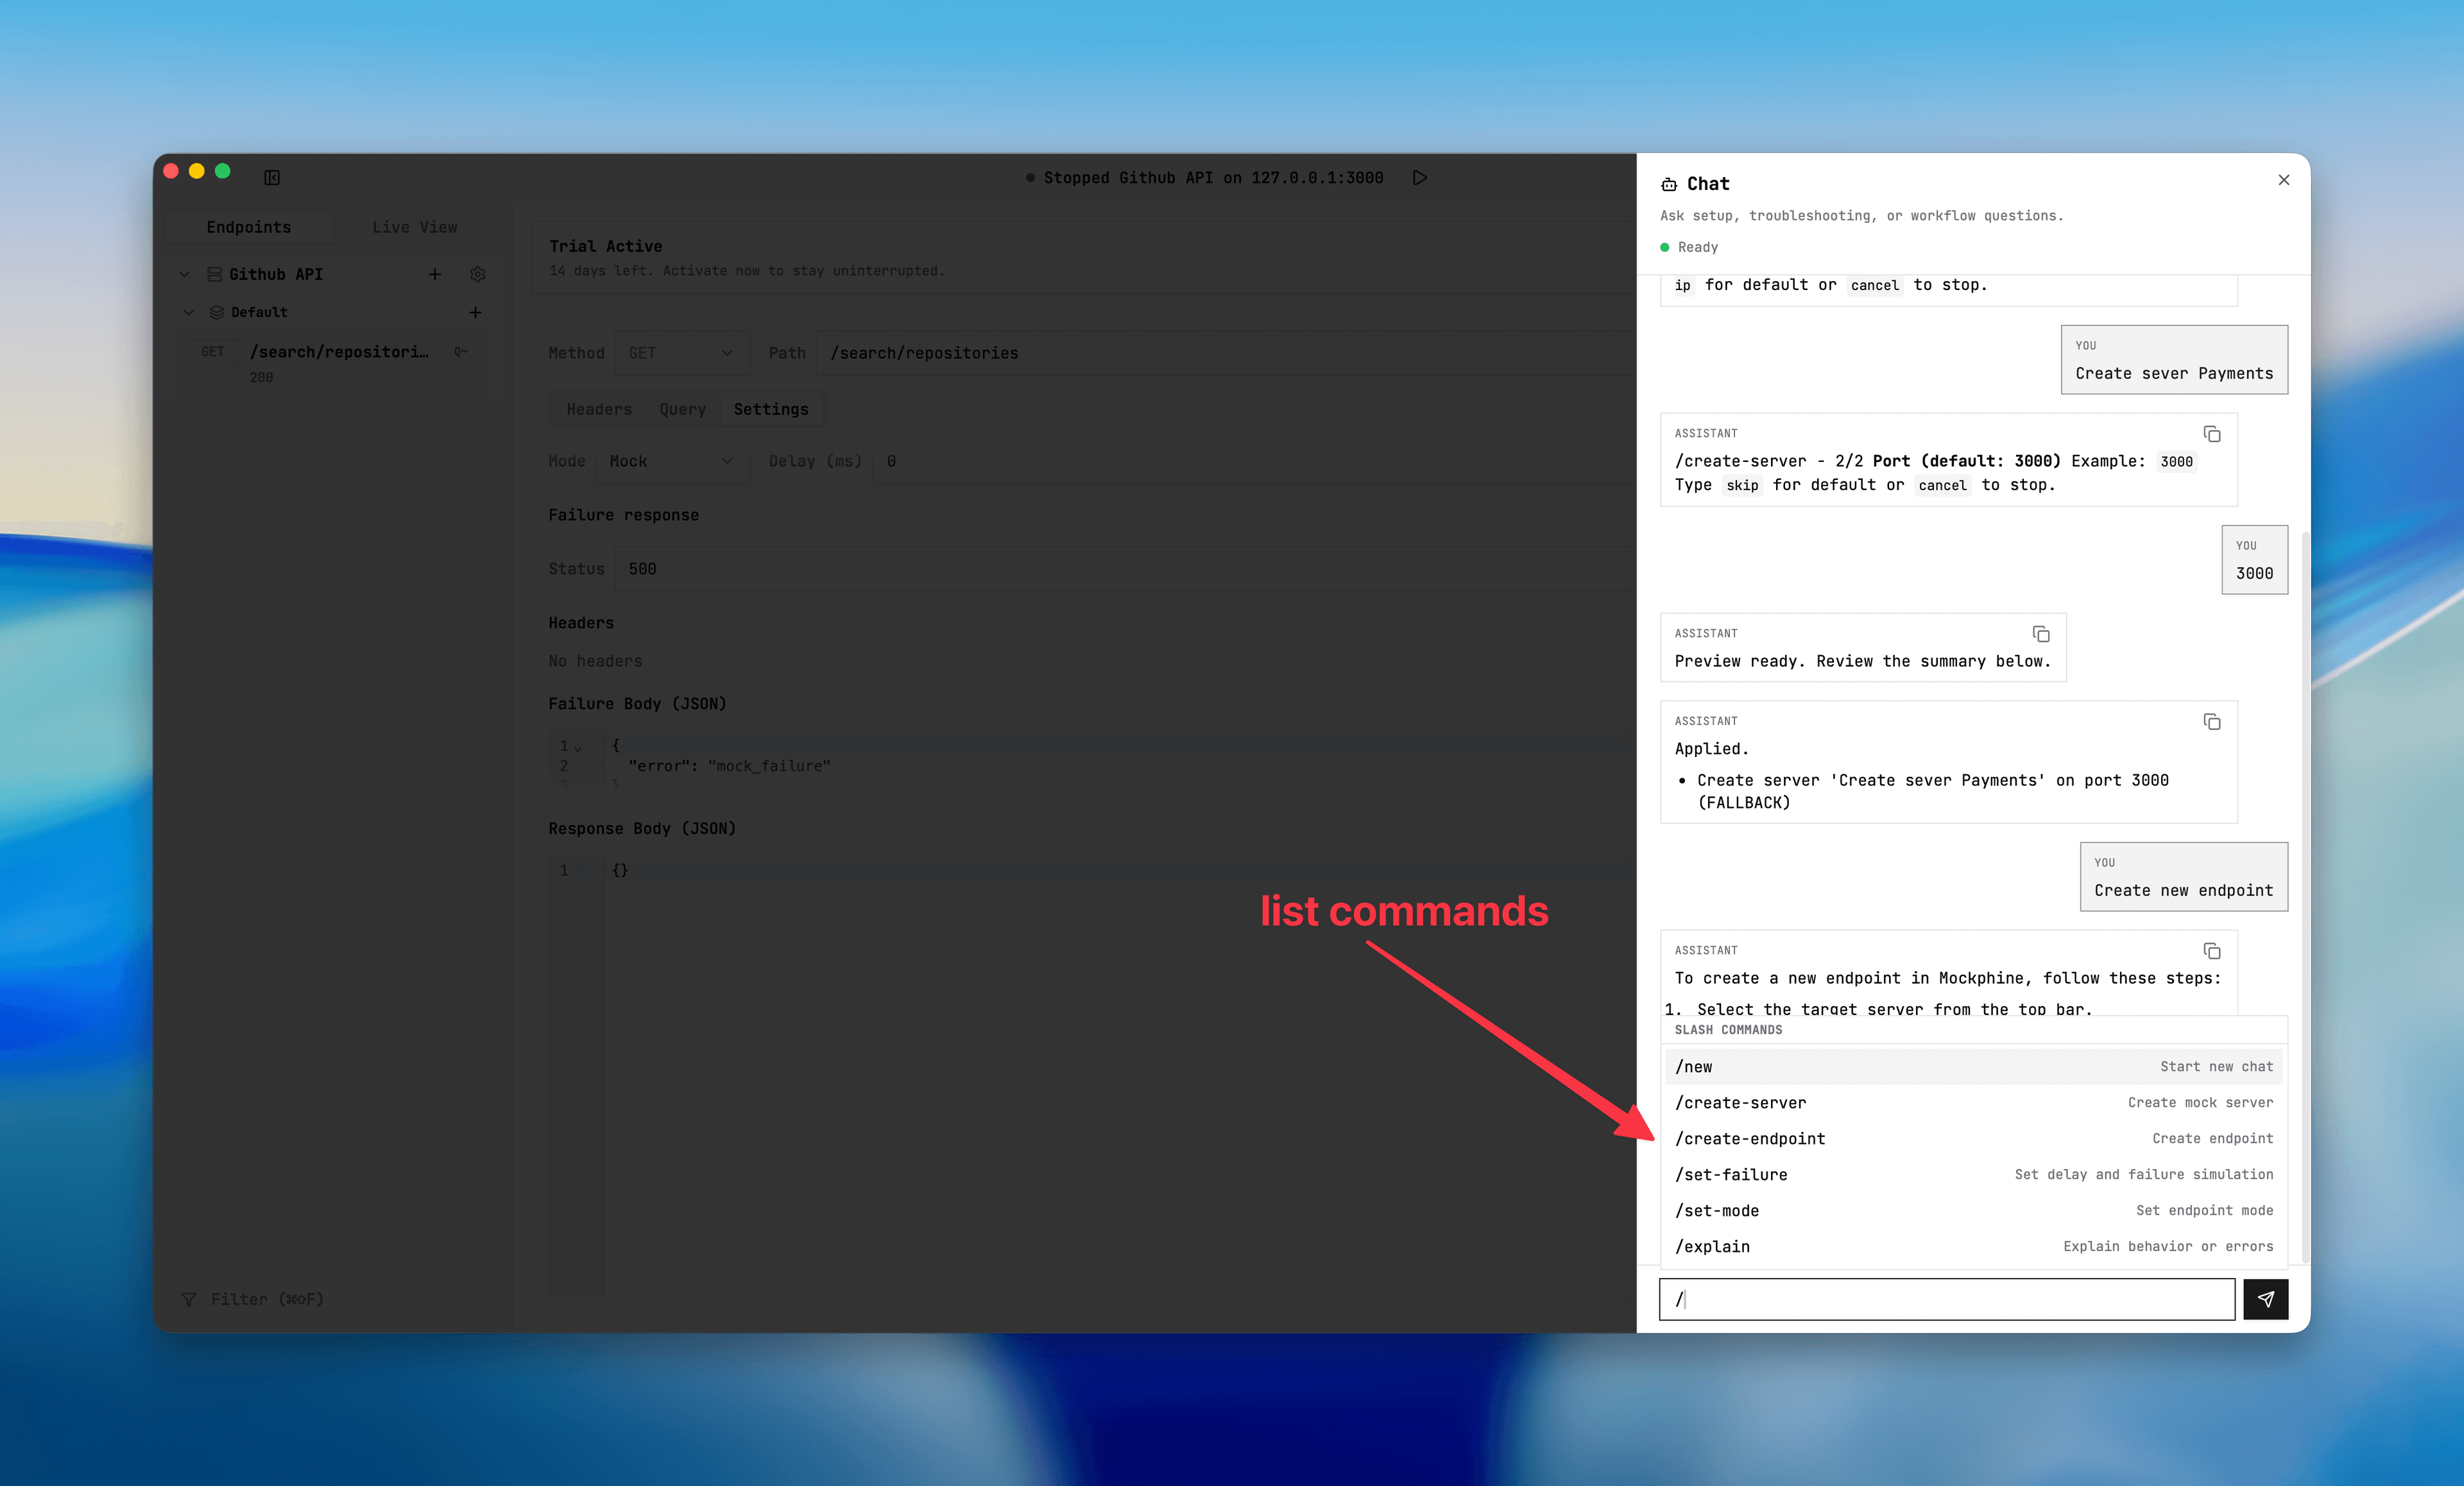Add an endpoint to the Default group

pyautogui.click(x=475, y=312)
